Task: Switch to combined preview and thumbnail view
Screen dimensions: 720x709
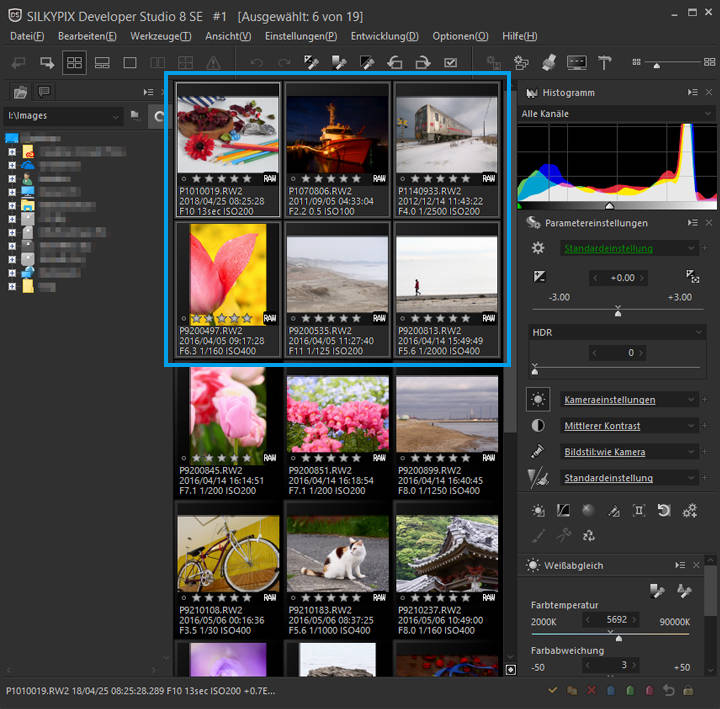Action: click(x=102, y=62)
